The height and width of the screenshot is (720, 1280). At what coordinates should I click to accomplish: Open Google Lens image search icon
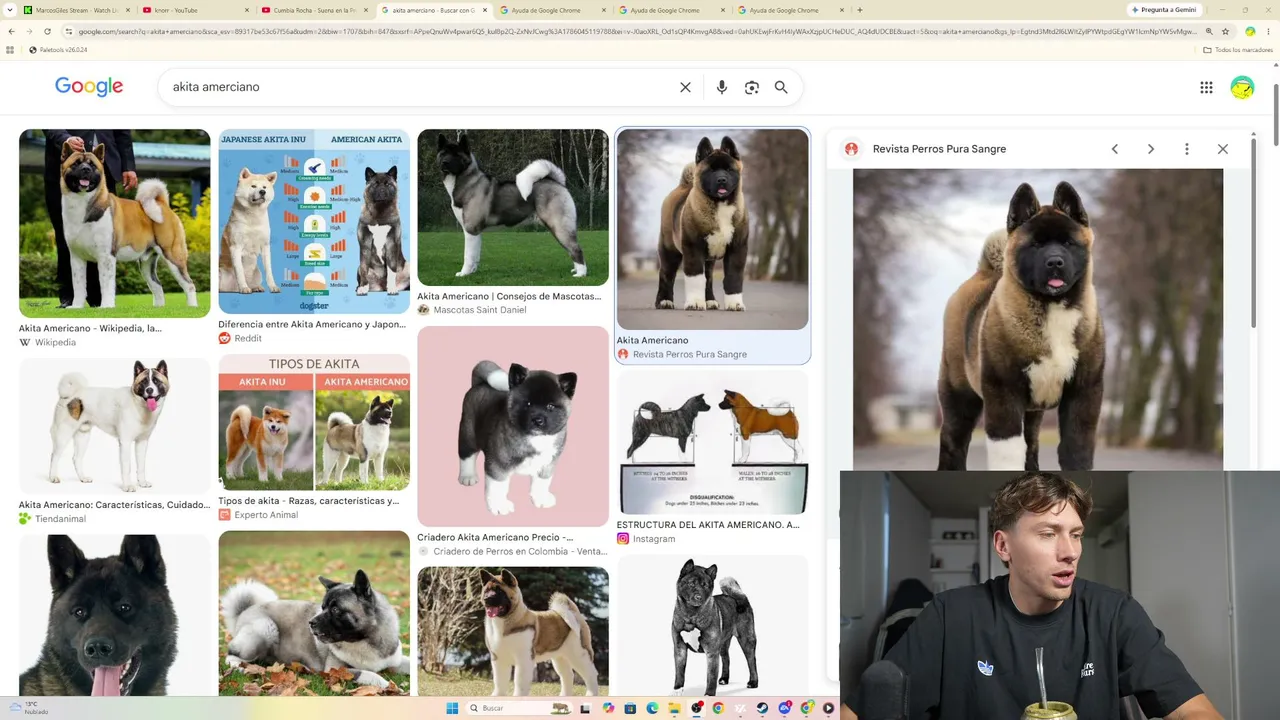tap(752, 87)
